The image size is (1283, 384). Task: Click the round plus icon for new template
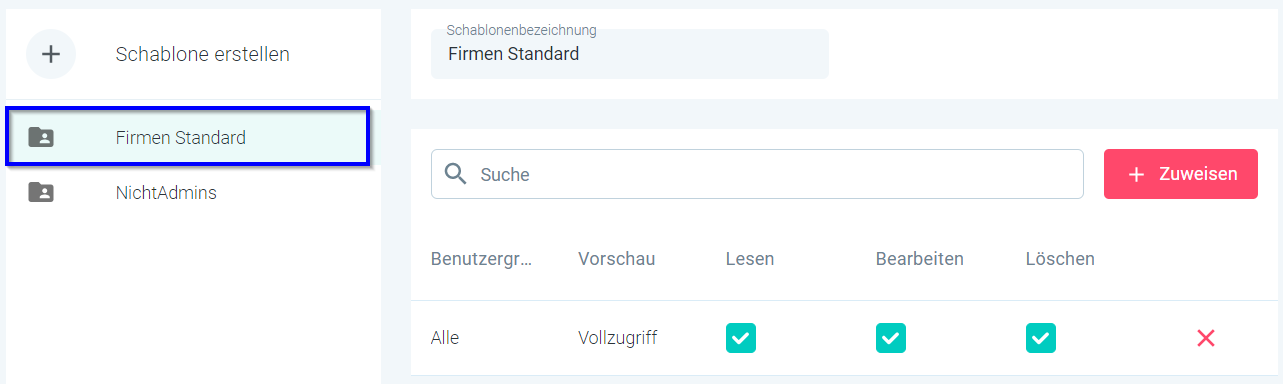click(x=51, y=54)
